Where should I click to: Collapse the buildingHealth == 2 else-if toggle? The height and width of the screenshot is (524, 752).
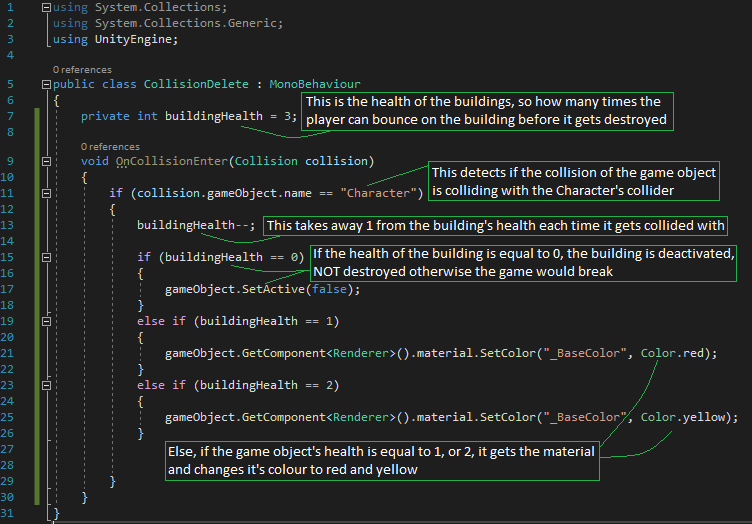point(46,385)
